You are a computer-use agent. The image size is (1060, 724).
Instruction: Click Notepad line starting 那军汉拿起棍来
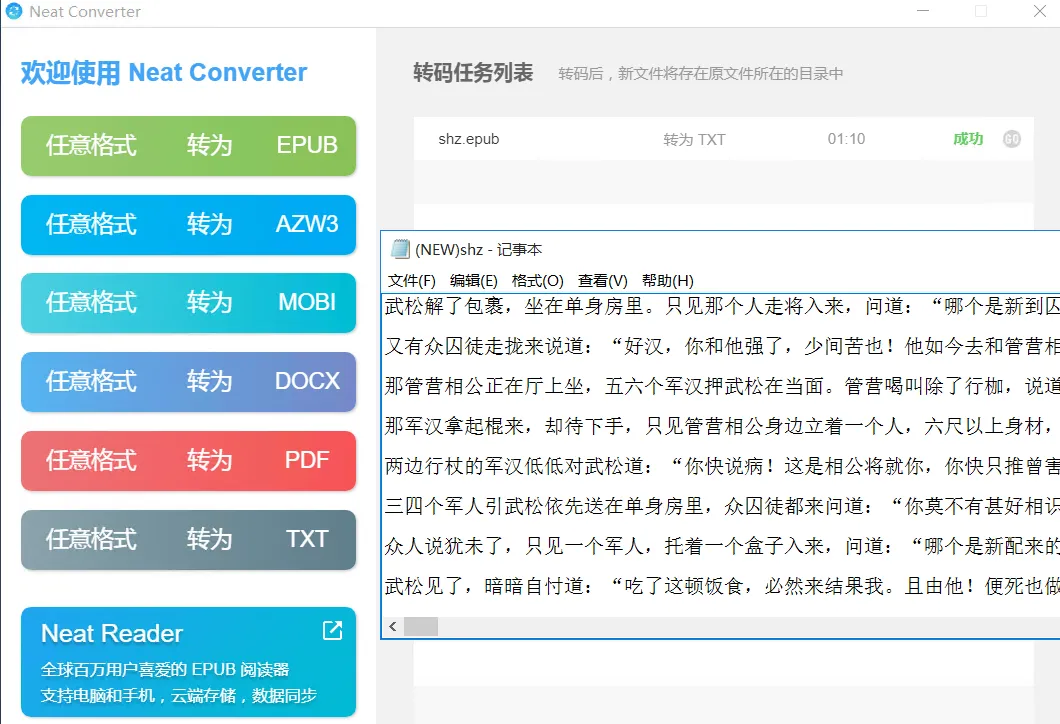tap(721, 426)
